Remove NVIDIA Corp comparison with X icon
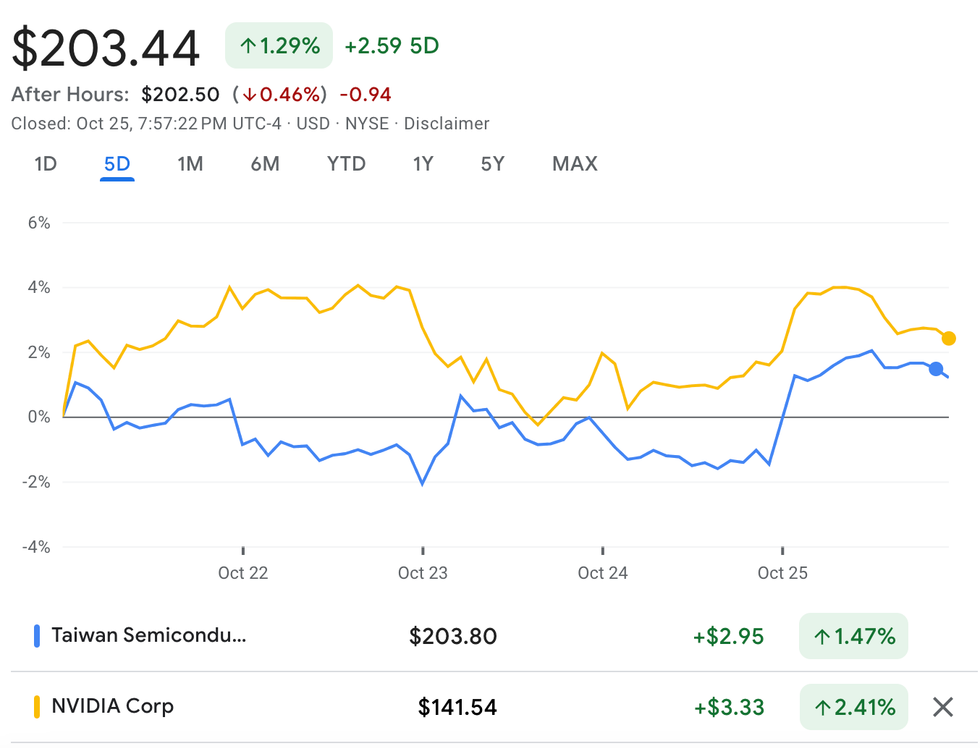980x748 pixels. pyautogui.click(x=942, y=708)
